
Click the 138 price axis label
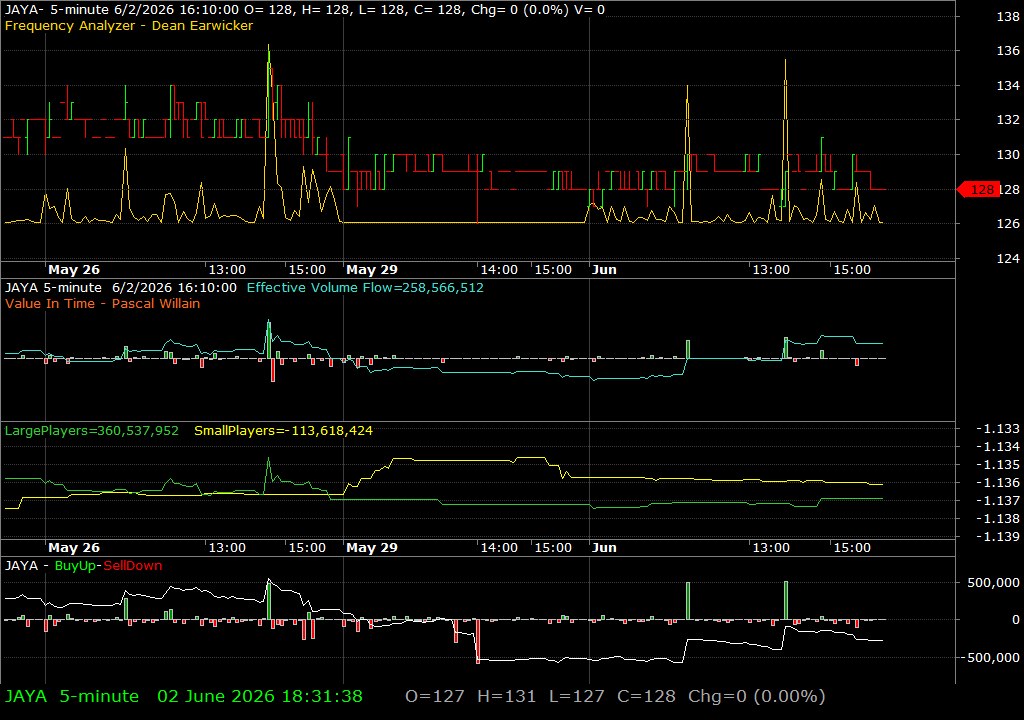pyautogui.click(x=1008, y=17)
